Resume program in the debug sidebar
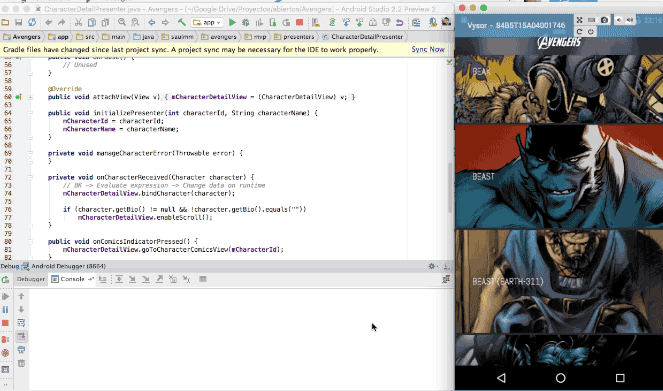 click(5, 296)
